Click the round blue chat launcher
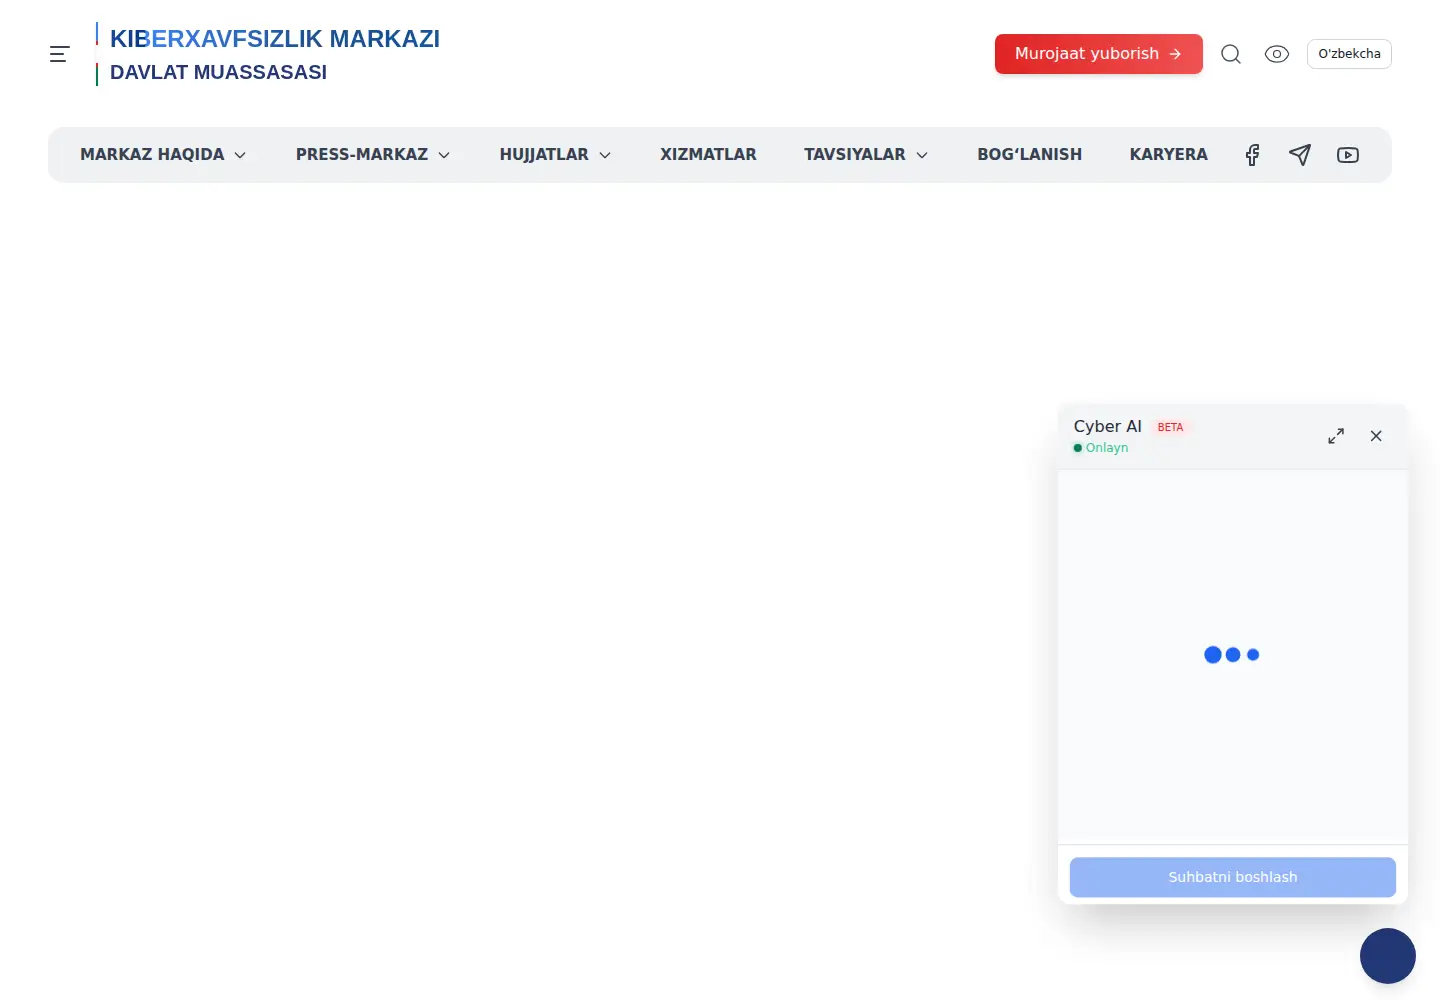1440x1000 pixels. pyautogui.click(x=1388, y=956)
